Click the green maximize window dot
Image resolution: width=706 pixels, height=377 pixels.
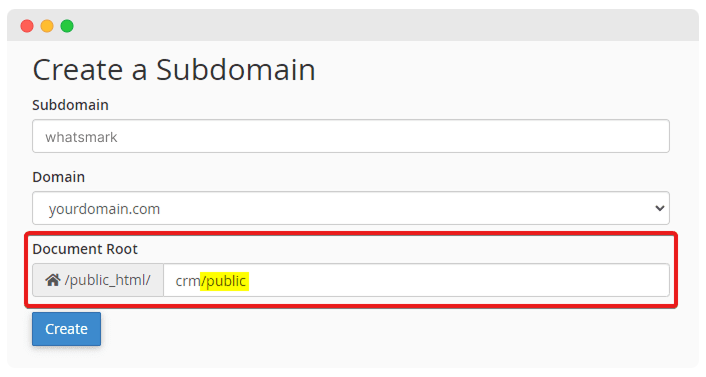[67, 26]
